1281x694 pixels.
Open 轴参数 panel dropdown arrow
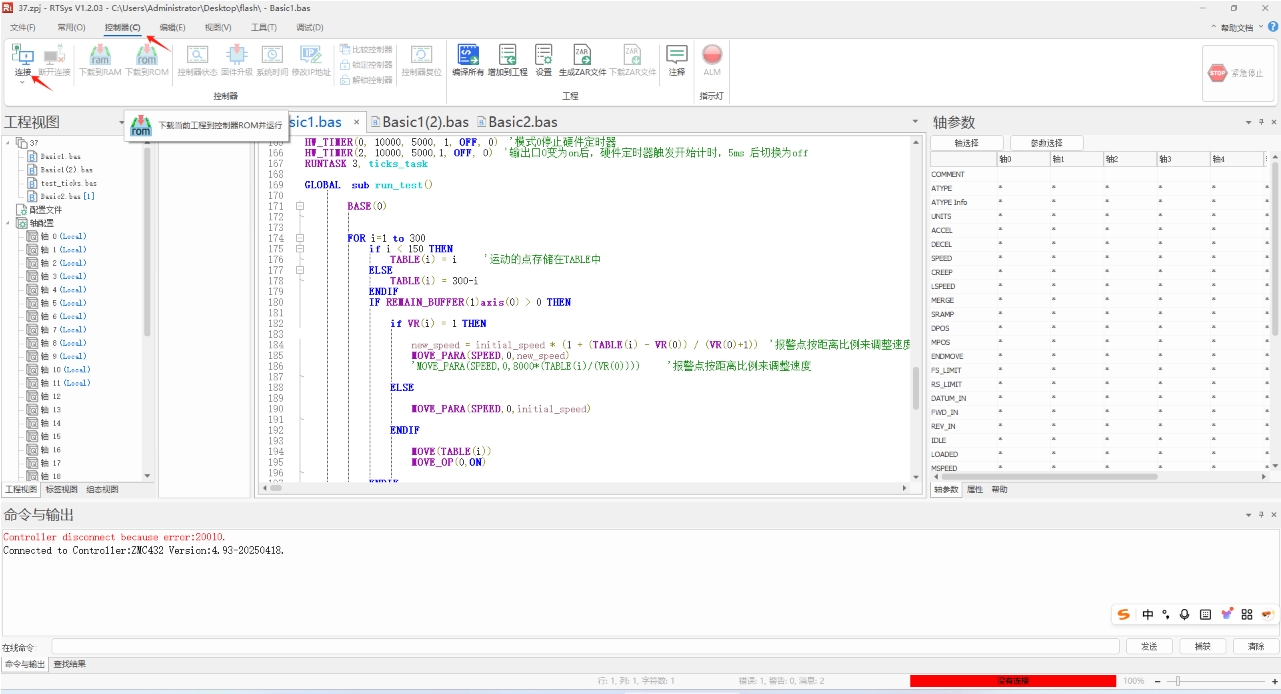coord(1247,122)
